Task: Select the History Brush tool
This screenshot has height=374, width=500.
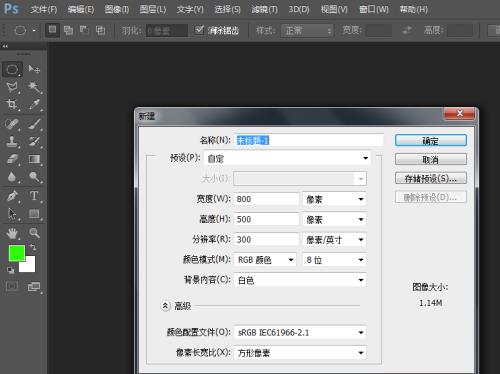Action: coord(34,141)
